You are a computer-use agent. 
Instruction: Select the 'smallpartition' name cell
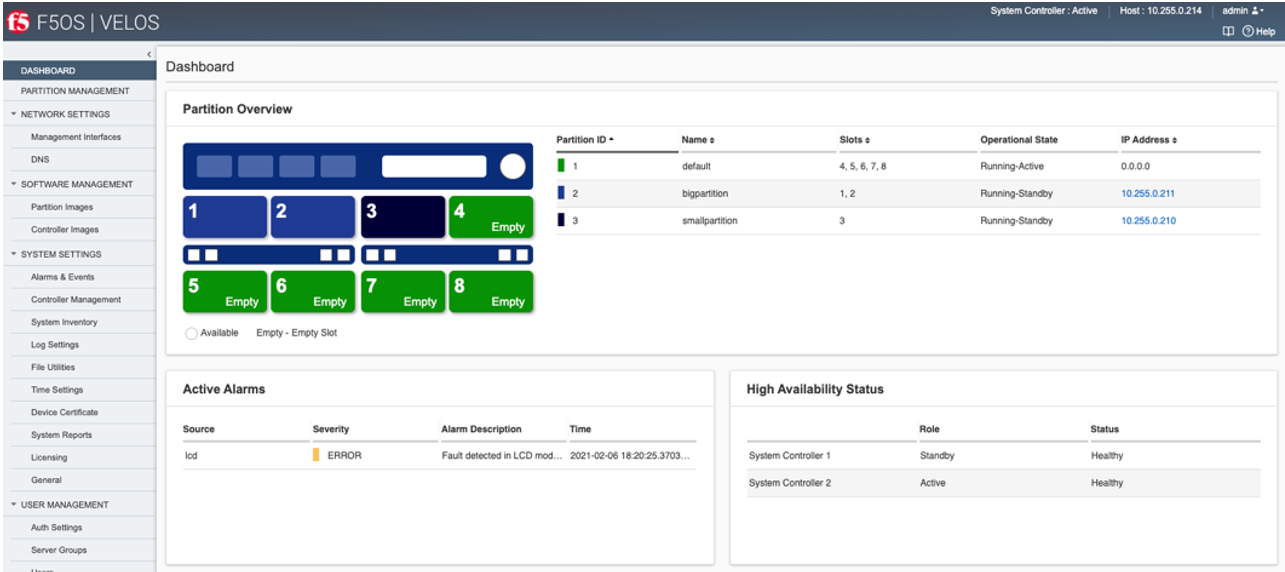pyautogui.click(x=710, y=220)
